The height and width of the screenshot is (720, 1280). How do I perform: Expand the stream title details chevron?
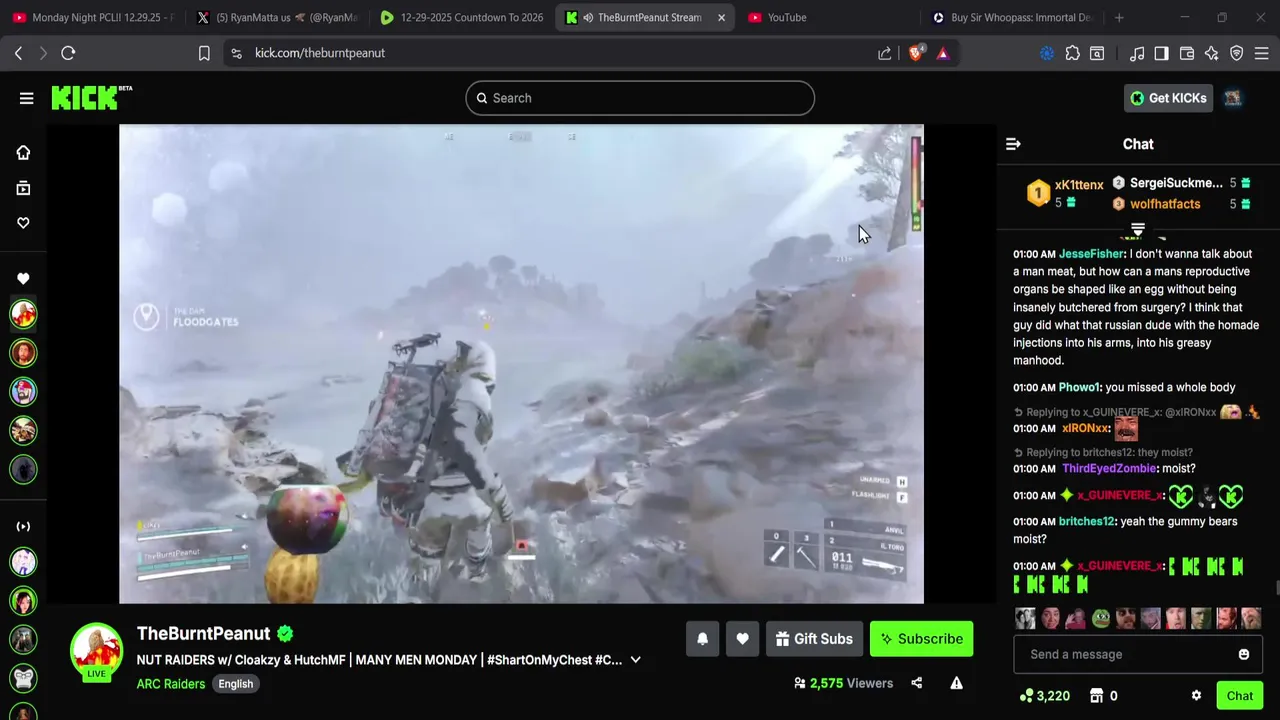pyautogui.click(x=635, y=660)
